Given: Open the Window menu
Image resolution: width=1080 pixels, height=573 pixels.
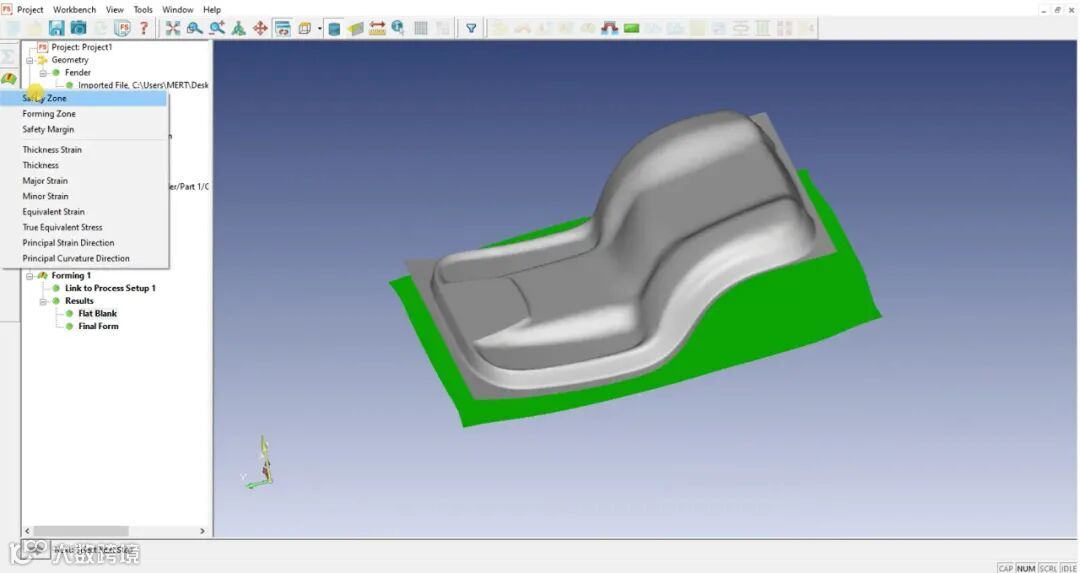Looking at the screenshot, I should click(x=177, y=10).
